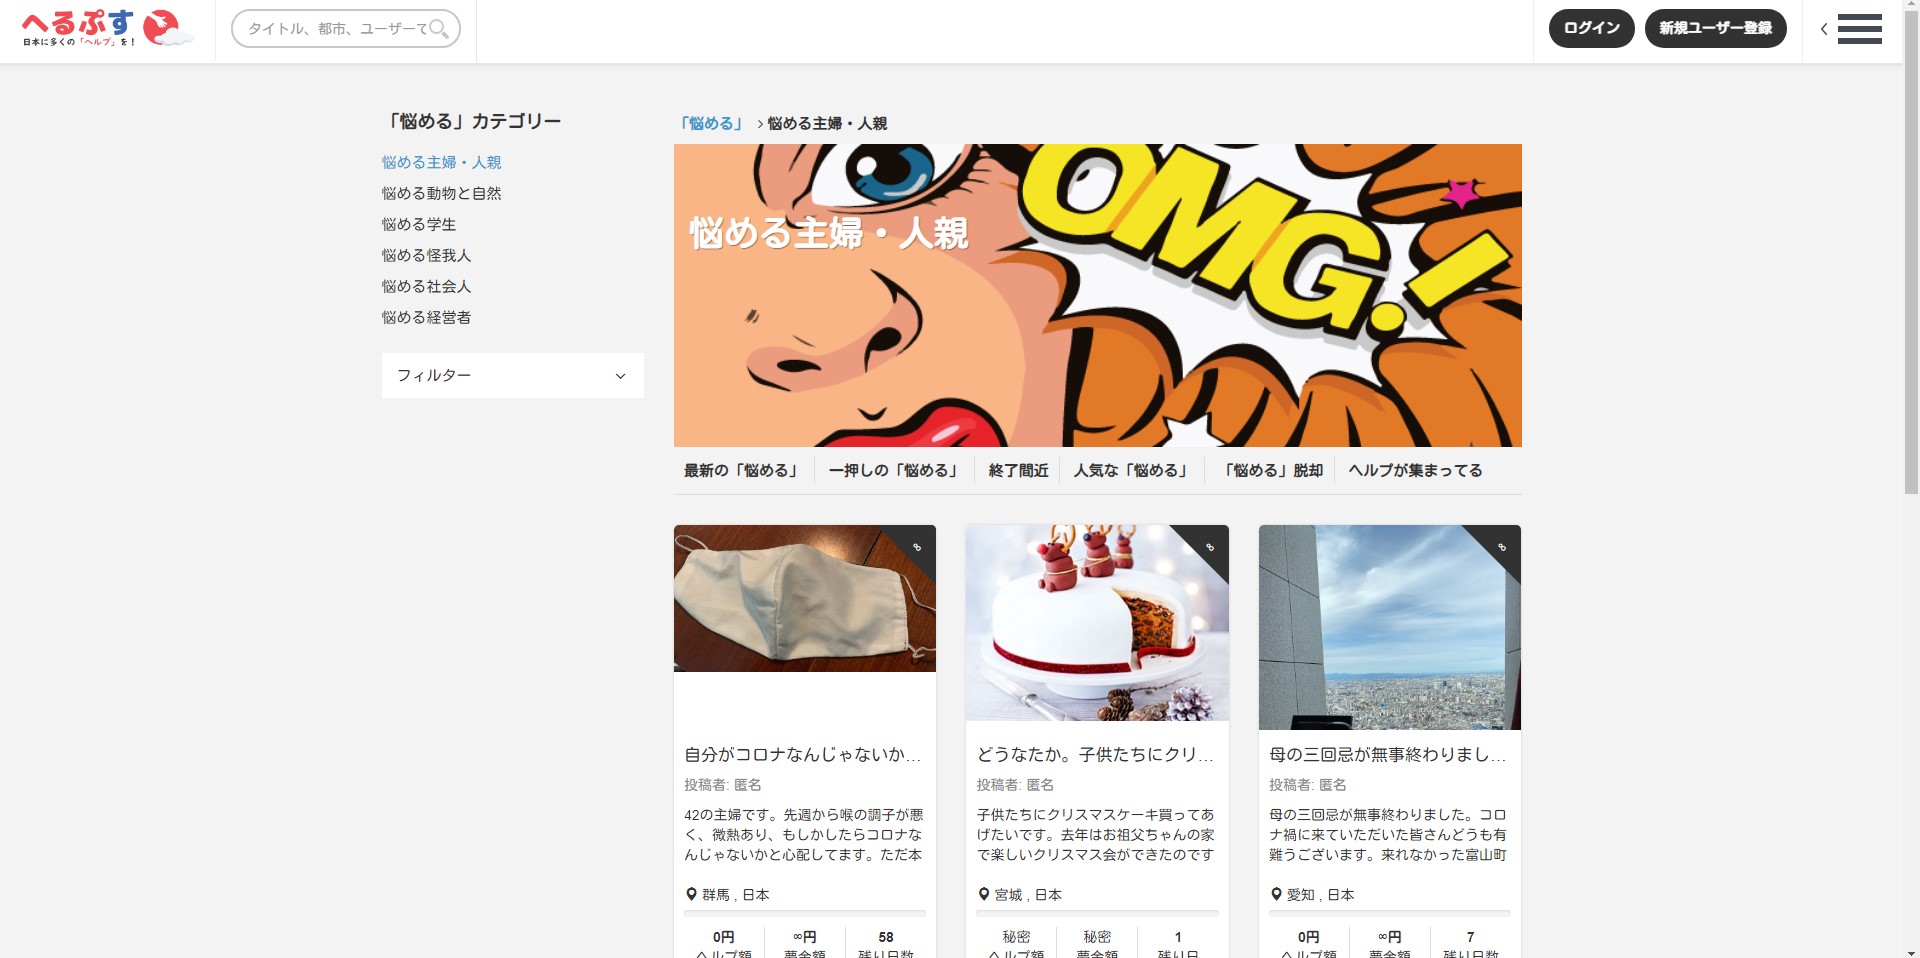
Task: Click the location pin next to 群馬, 日本
Action: pyautogui.click(x=691, y=894)
